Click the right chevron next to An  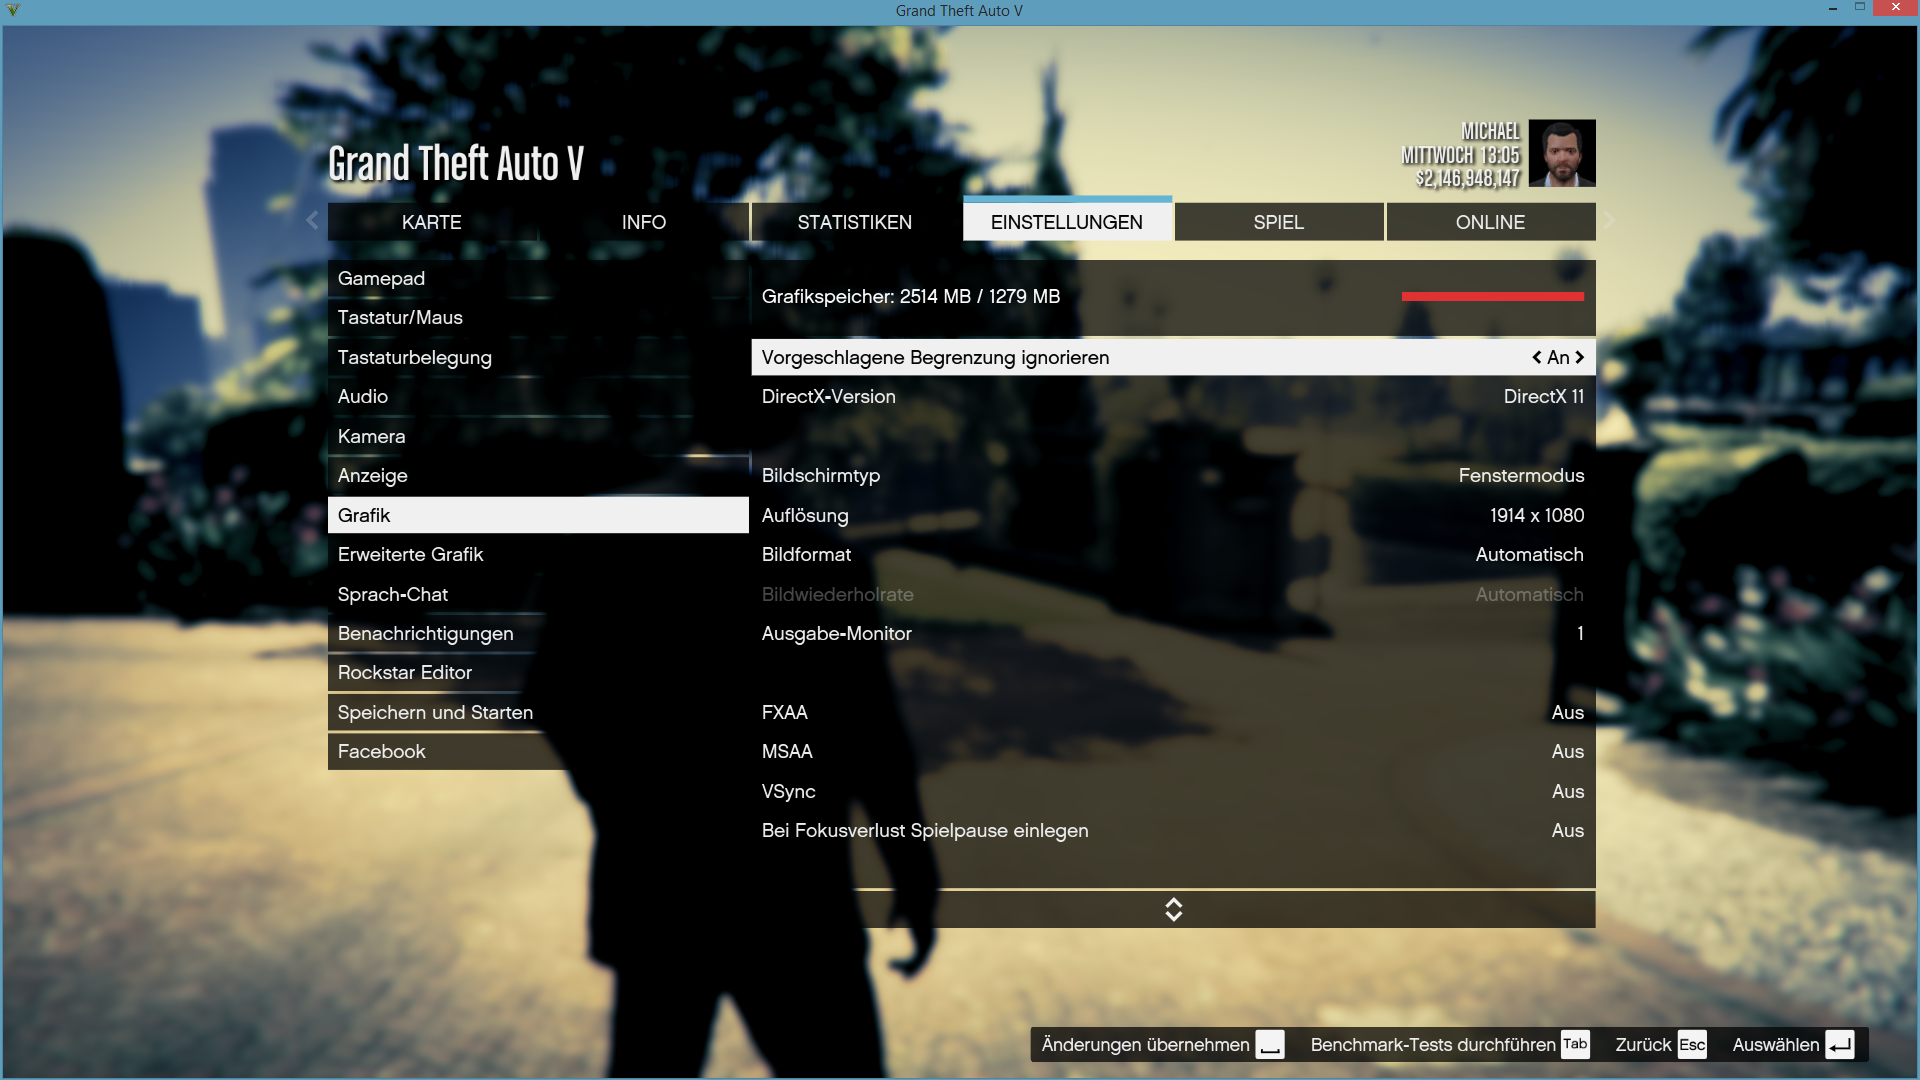tap(1580, 357)
